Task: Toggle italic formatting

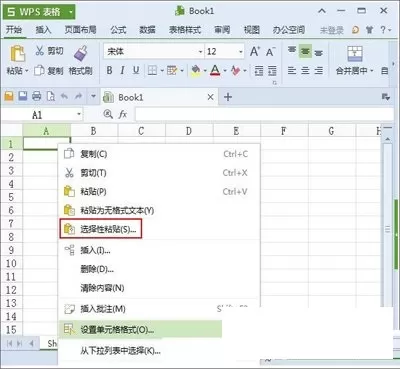Action: click(x=122, y=70)
